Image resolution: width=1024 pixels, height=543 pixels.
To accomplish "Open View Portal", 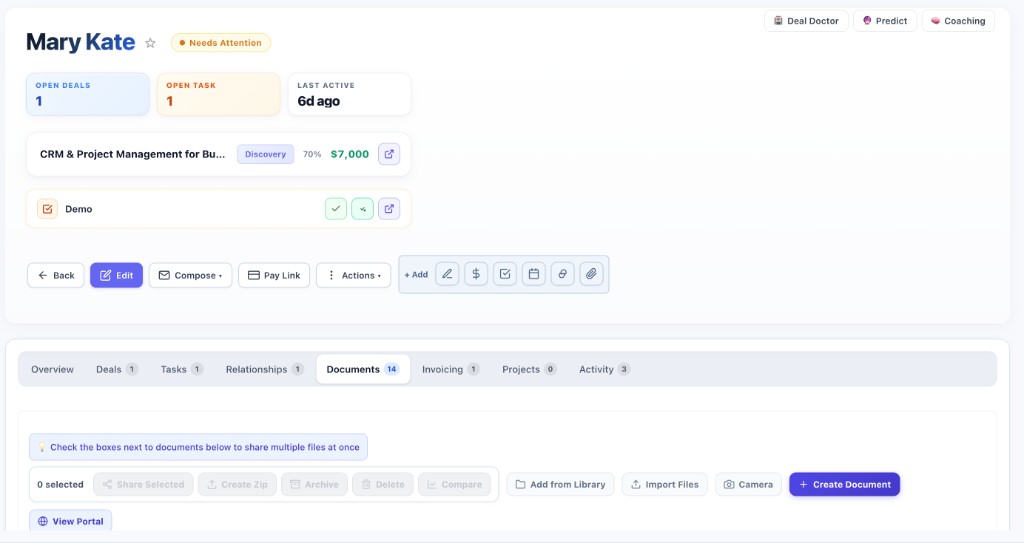I will [71, 521].
